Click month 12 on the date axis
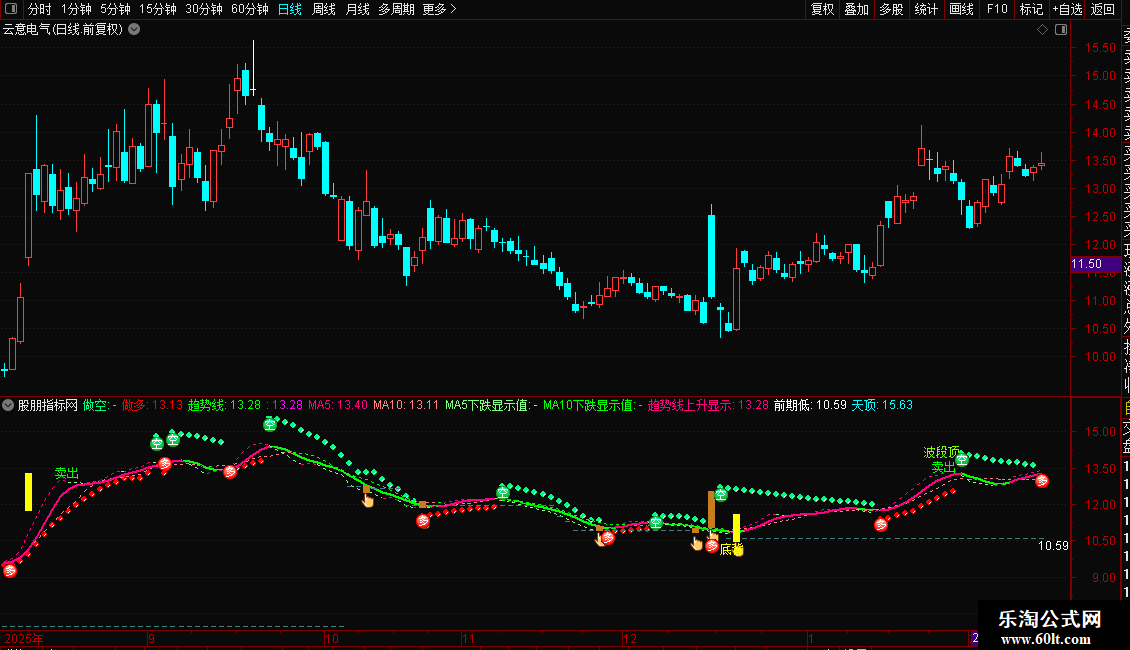The image size is (1130, 650). pos(630,638)
